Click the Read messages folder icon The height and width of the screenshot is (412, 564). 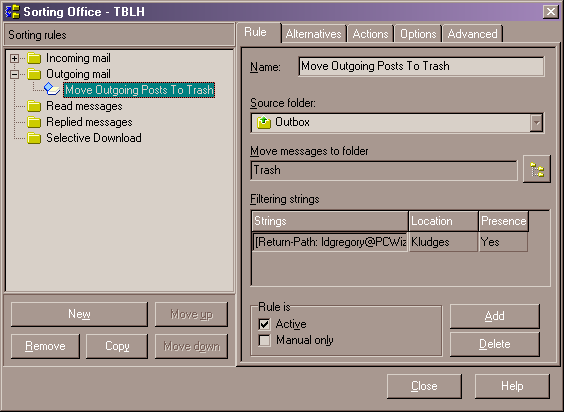coord(34,106)
